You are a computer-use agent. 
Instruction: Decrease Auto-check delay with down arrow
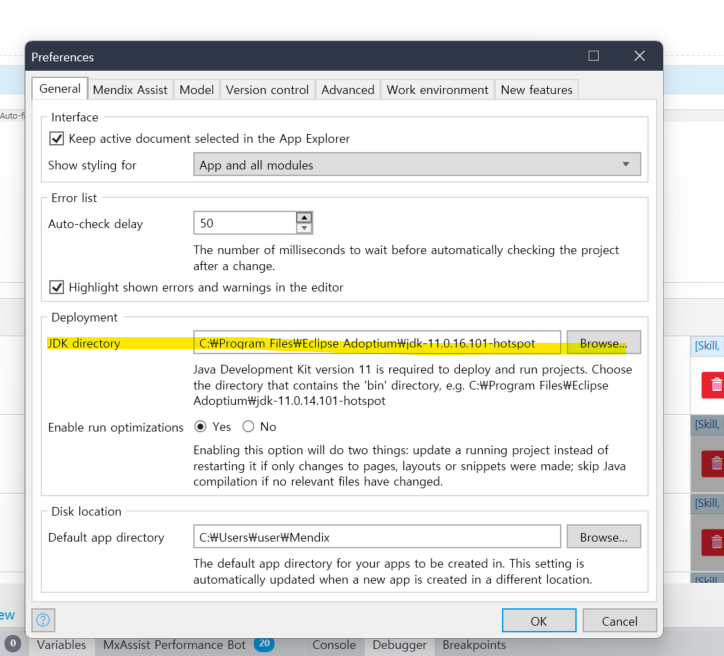(x=304, y=229)
